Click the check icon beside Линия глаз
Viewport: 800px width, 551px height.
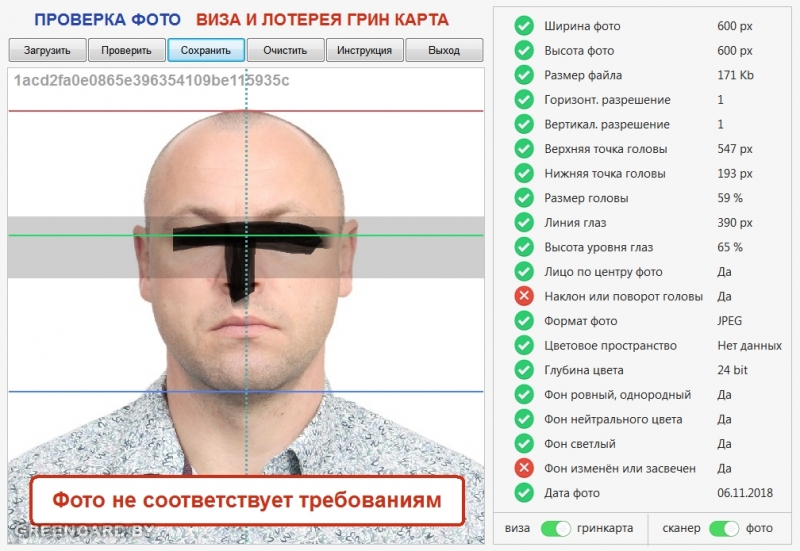coord(524,222)
